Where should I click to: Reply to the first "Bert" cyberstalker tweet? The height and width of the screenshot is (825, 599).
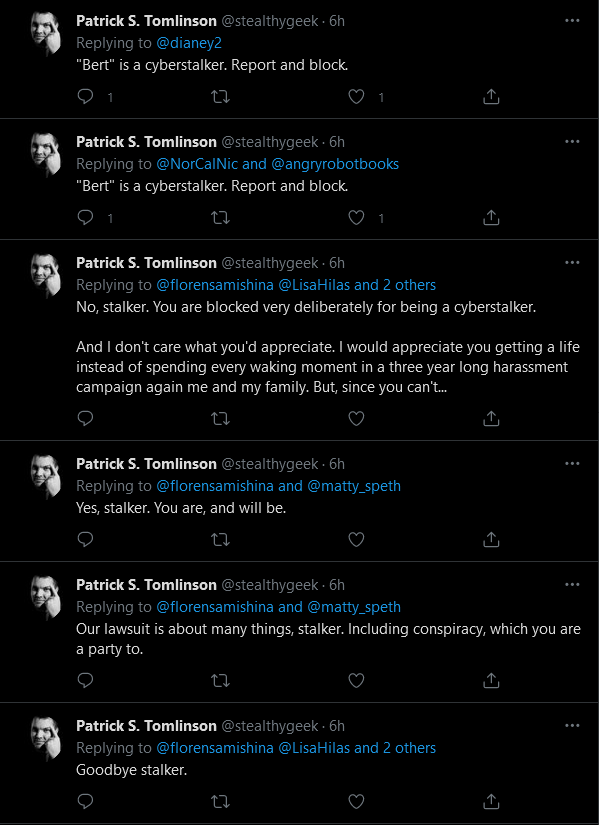pyautogui.click(x=85, y=96)
